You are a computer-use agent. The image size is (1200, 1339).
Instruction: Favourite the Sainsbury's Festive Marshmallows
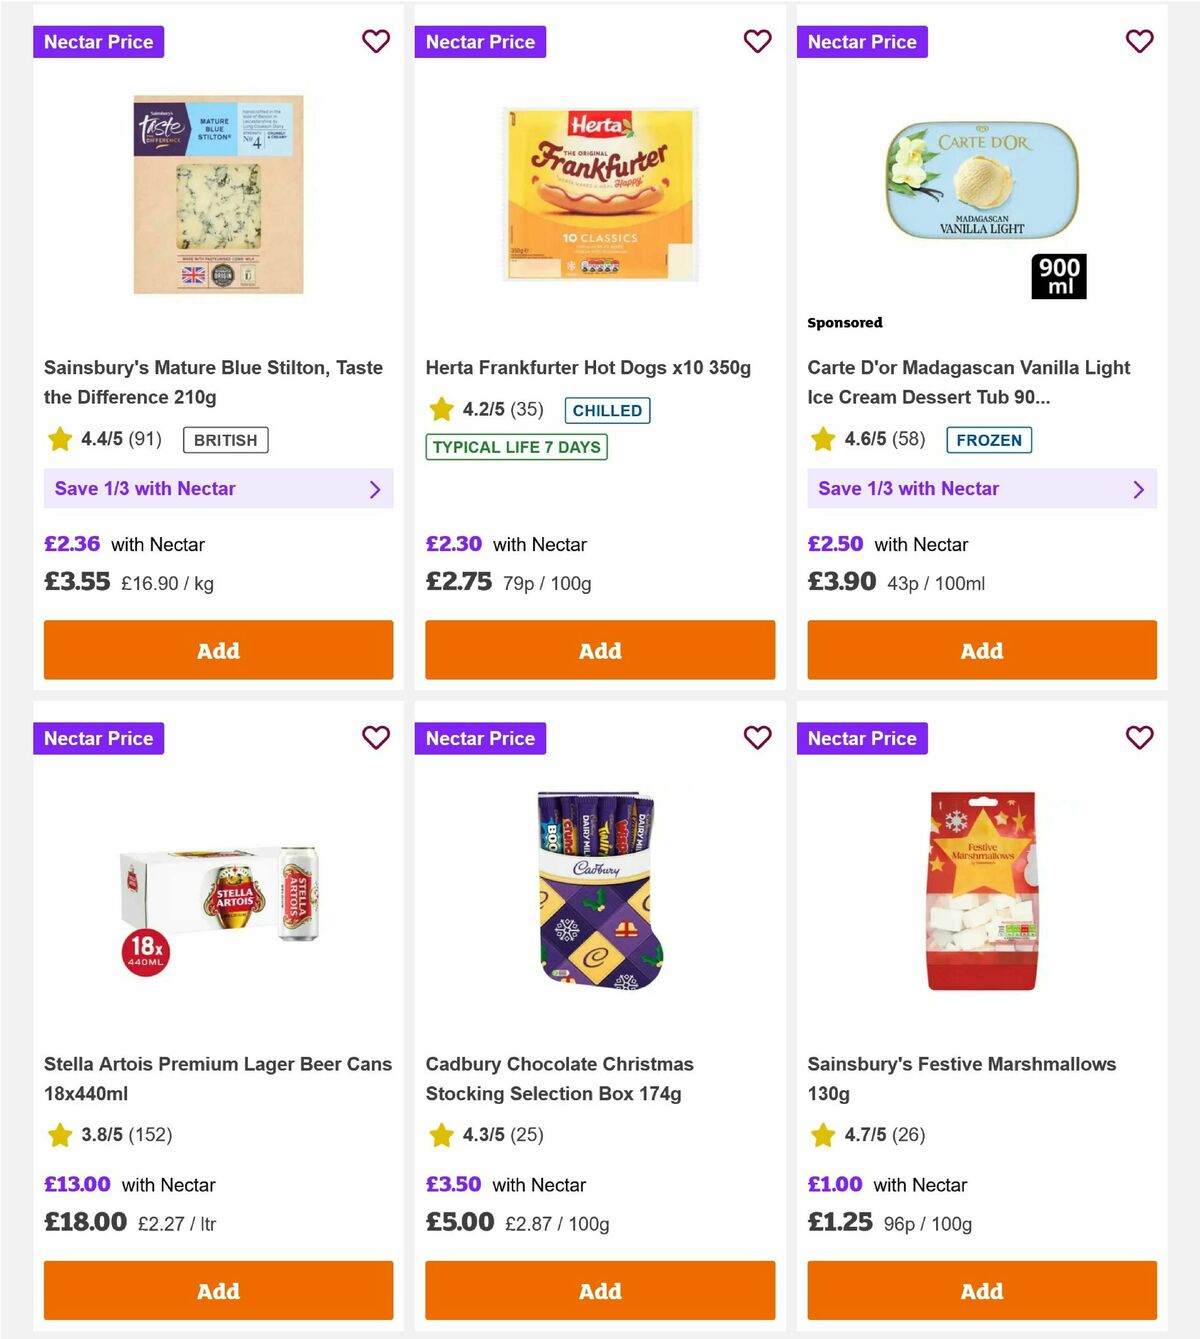pos(1139,738)
